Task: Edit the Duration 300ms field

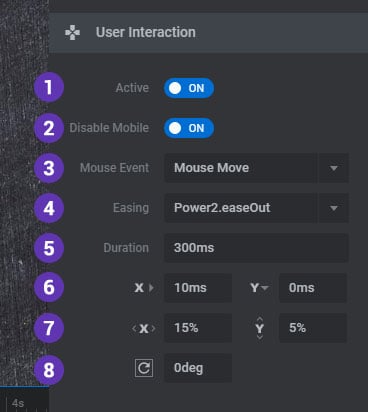Action: (256, 248)
